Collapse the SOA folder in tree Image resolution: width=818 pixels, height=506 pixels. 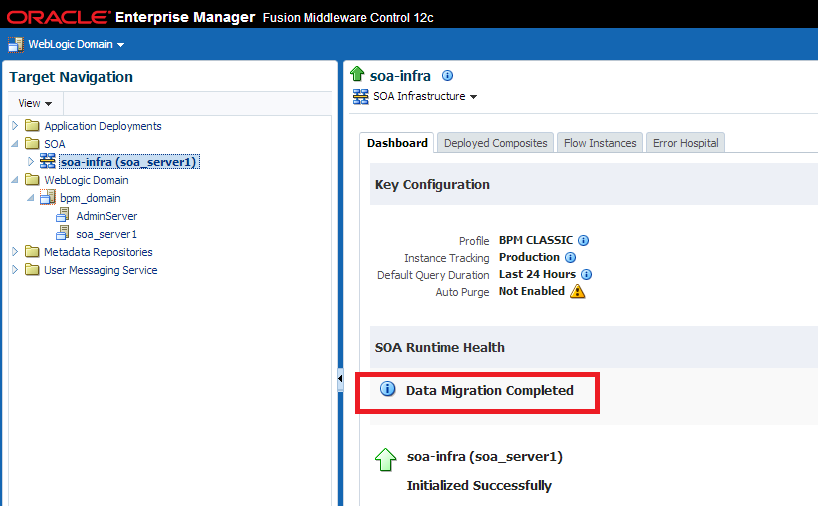[15, 143]
